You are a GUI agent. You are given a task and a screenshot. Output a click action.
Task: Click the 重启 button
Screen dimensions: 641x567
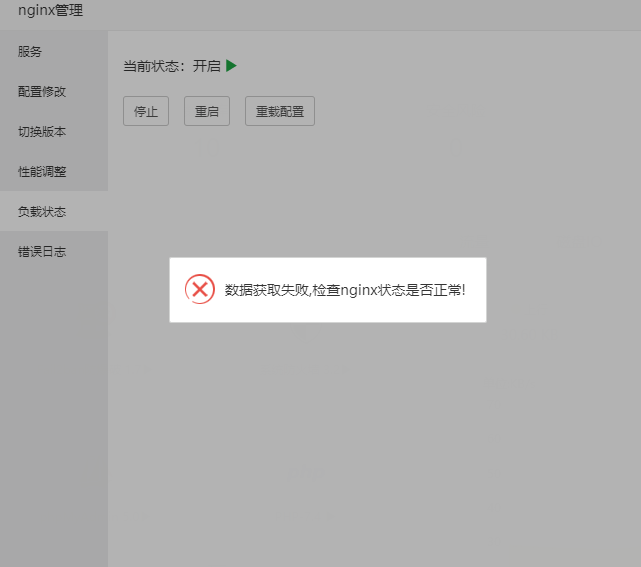click(x=207, y=111)
